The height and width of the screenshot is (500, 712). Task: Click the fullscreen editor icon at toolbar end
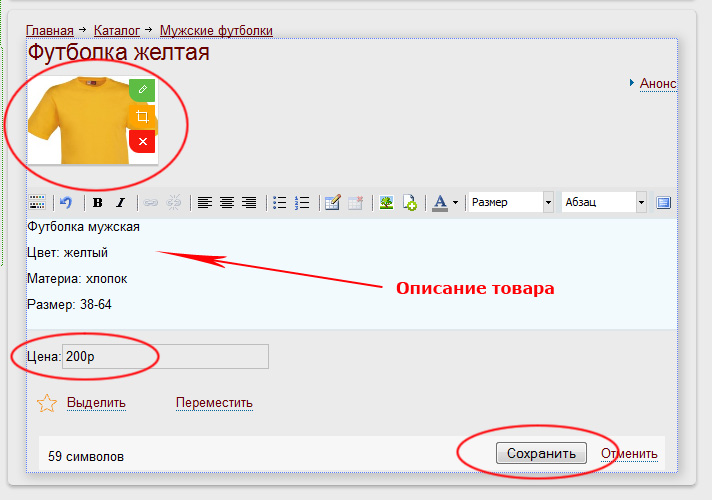(x=663, y=203)
